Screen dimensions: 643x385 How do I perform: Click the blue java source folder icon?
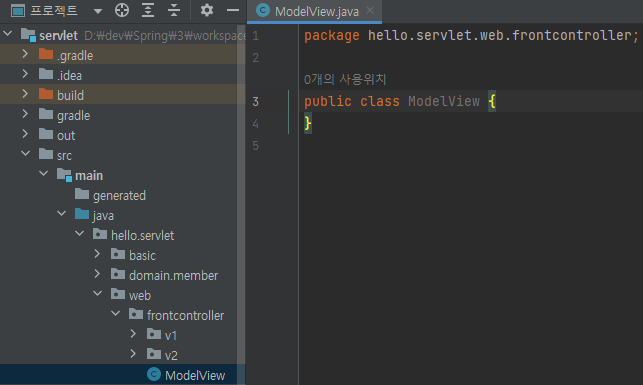click(82, 214)
